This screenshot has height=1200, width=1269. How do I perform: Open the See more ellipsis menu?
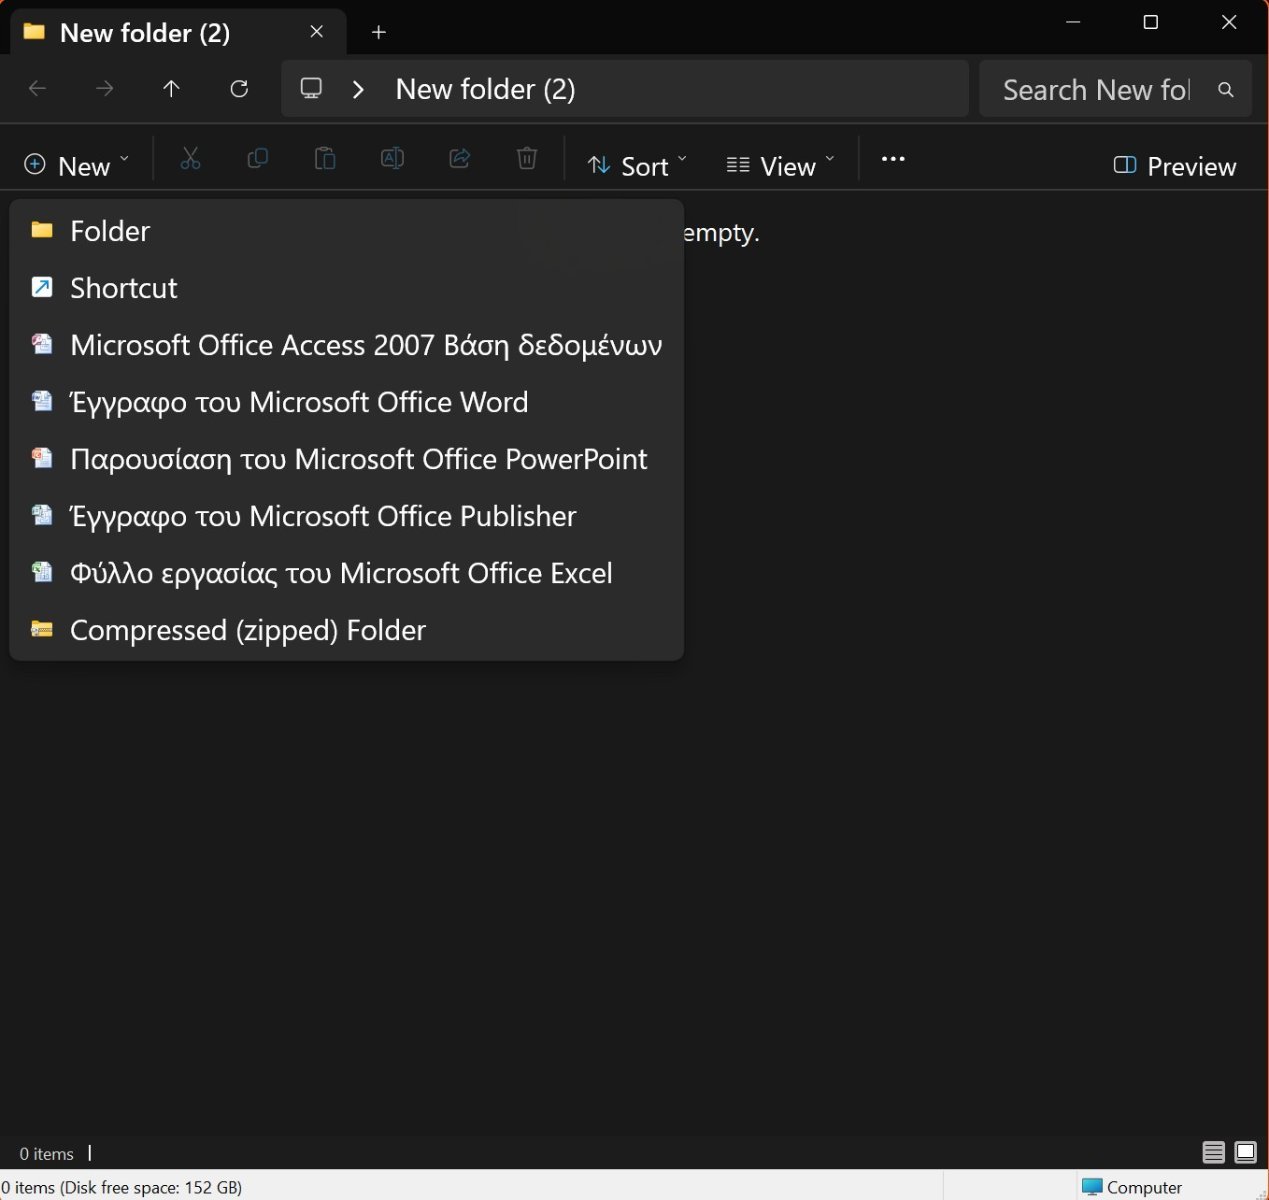tap(893, 159)
